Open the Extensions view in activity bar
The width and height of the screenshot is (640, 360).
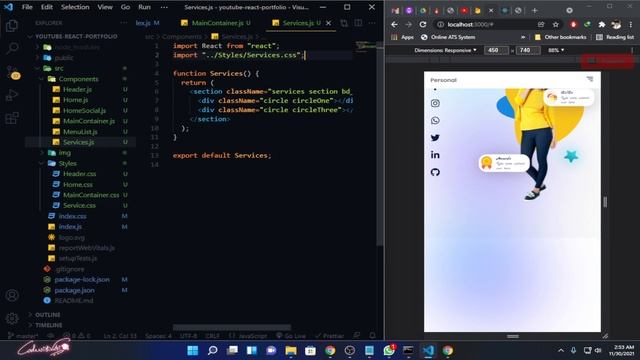pyautogui.click(x=12, y=118)
